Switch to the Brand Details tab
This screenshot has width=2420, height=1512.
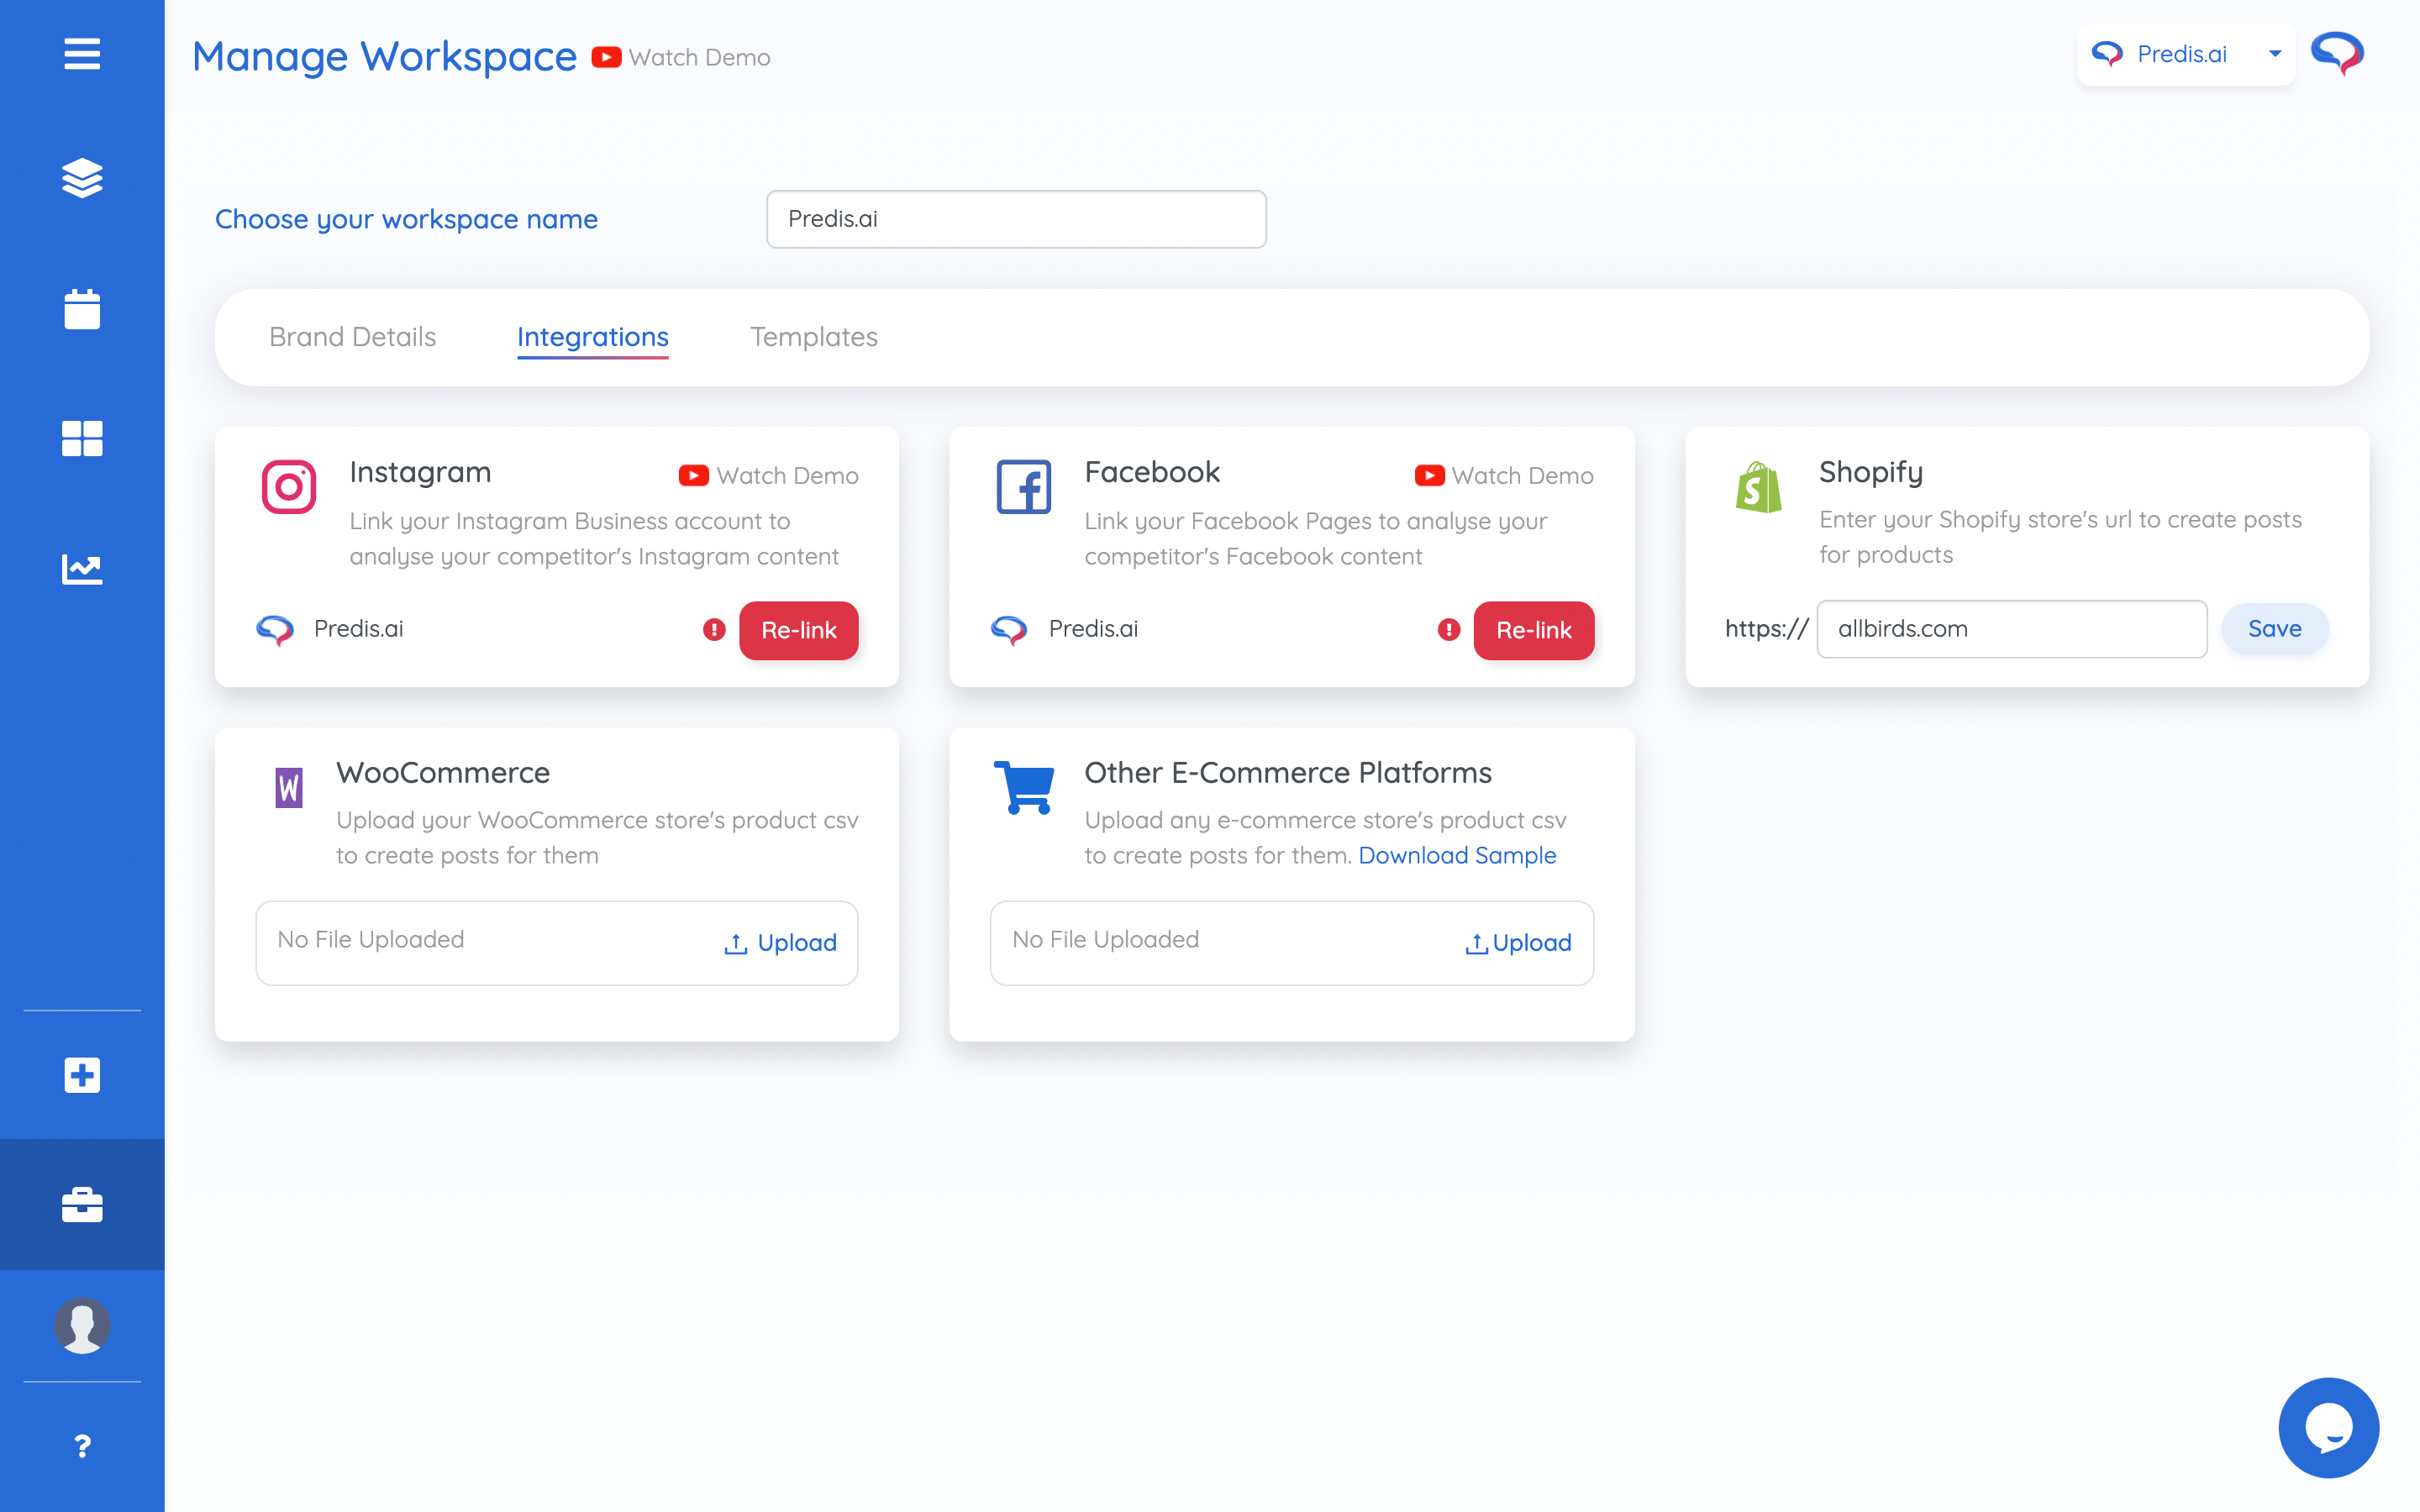point(352,337)
